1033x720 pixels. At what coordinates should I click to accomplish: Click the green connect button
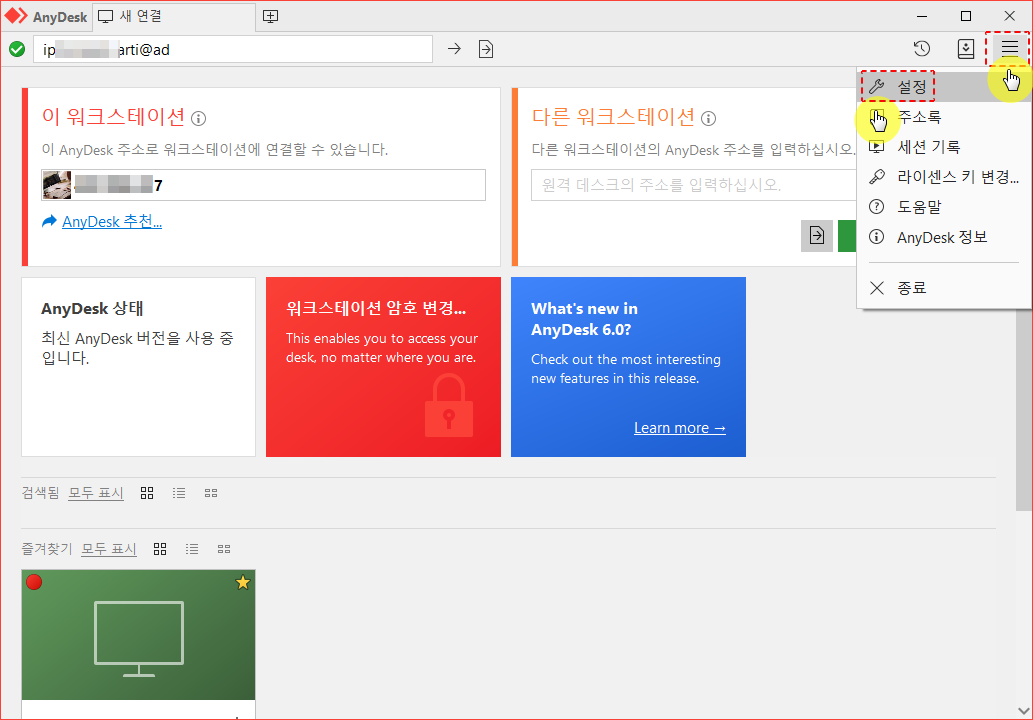(847, 236)
